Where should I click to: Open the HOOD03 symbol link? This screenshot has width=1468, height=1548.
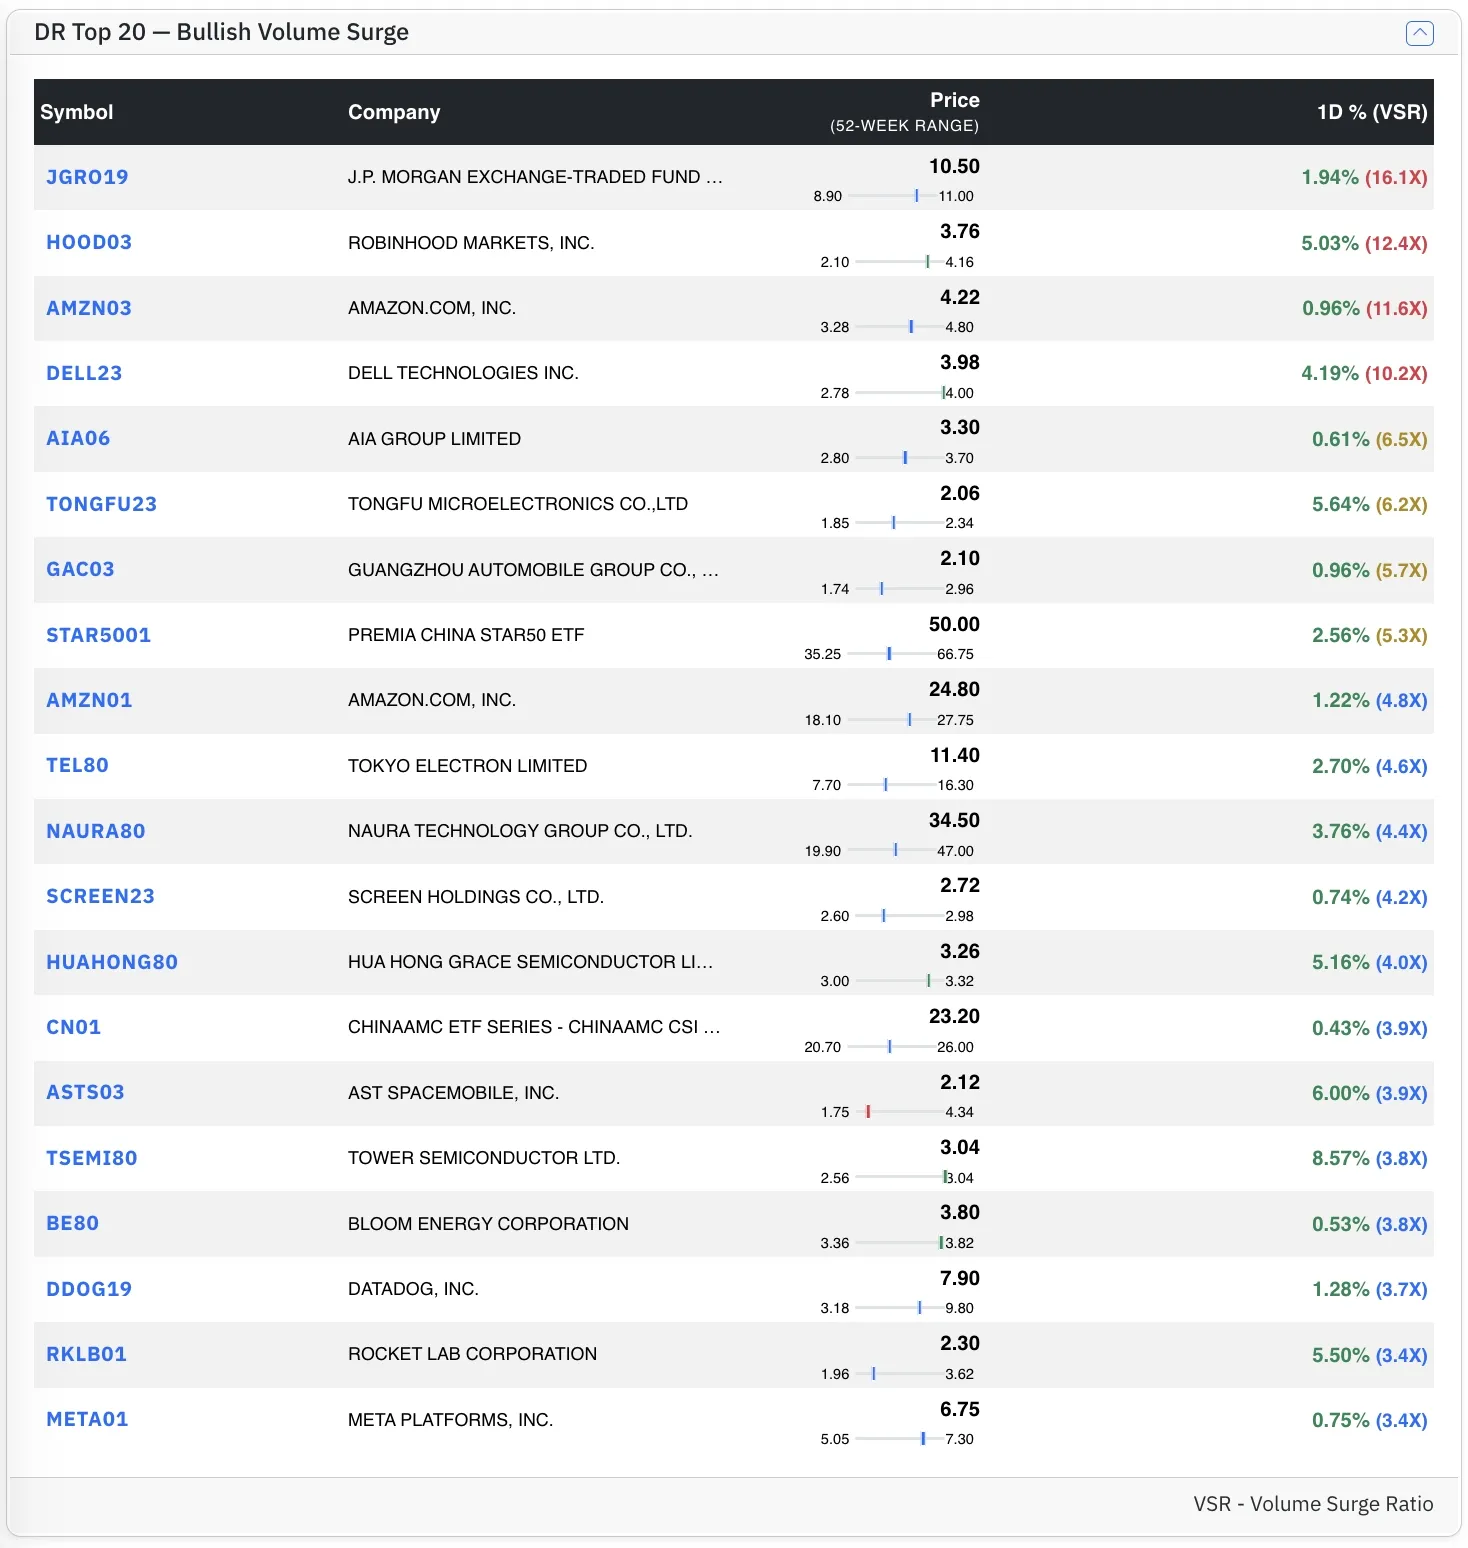click(x=89, y=242)
